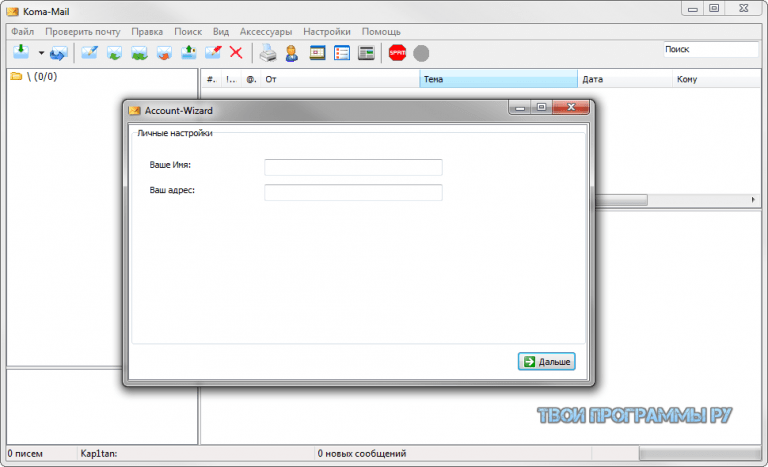Click the red SPAM stop sign icon

[397, 52]
